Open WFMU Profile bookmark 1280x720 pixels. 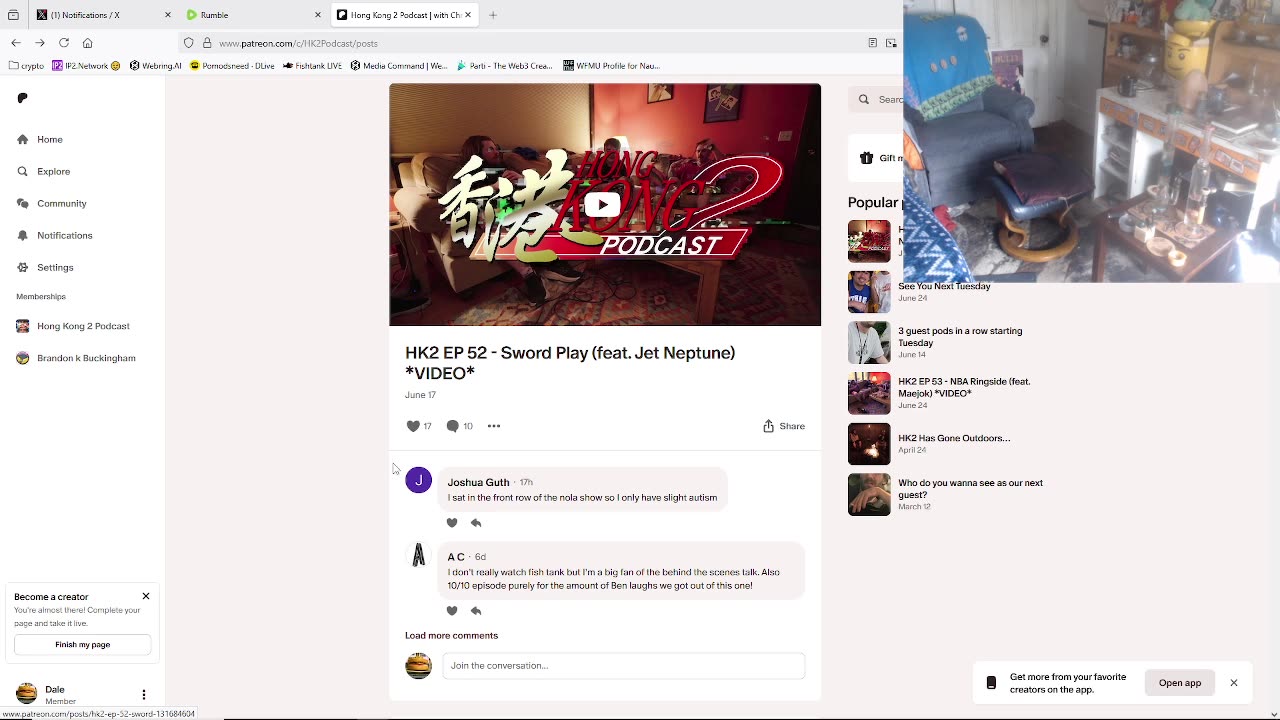pos(611,66)
